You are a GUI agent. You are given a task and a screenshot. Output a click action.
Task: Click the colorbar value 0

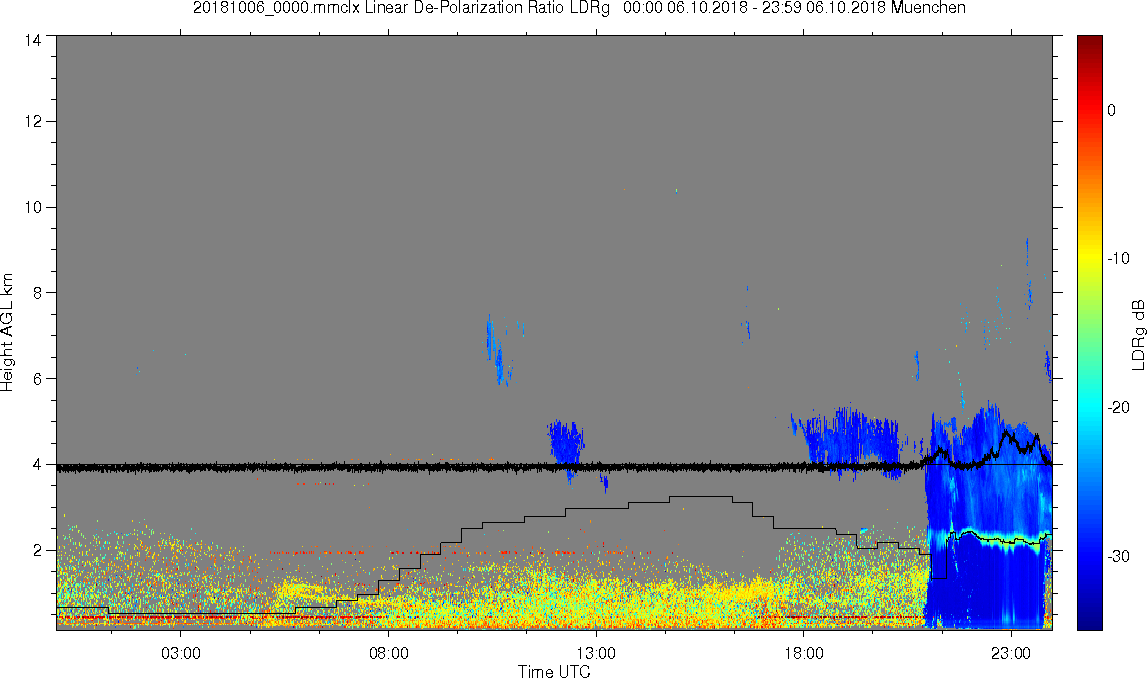coord(1112,110)
